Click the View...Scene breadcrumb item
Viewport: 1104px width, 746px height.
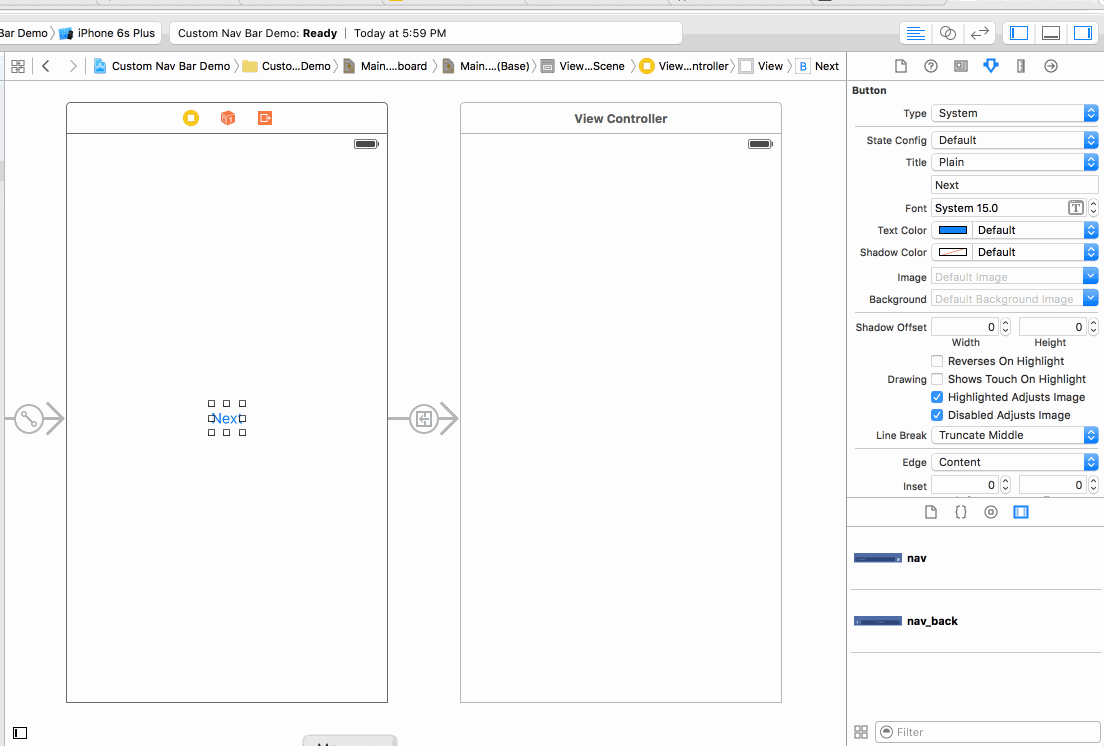click(x=583, y=66)
